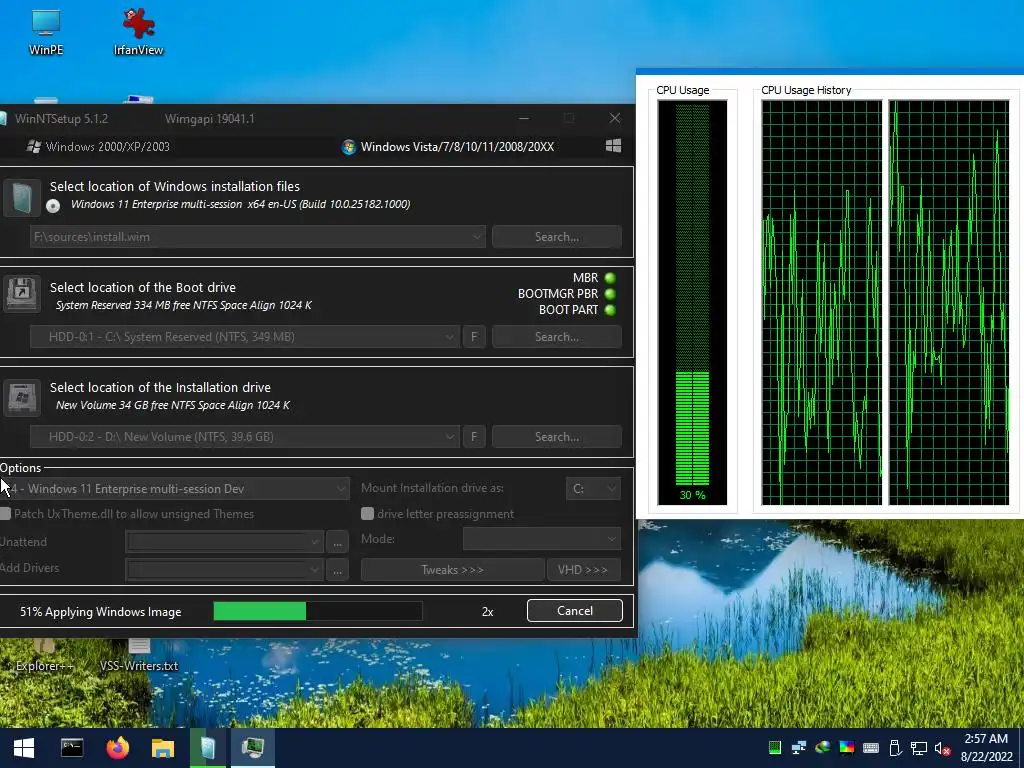Open the Unattend file dropdown
Screen dimensions: 1024x768
click(x=224, y=541)
